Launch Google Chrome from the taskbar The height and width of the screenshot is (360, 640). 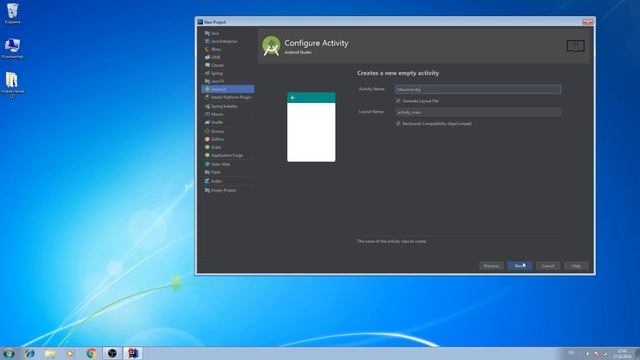pyautogui.click(x=91, y=353)
